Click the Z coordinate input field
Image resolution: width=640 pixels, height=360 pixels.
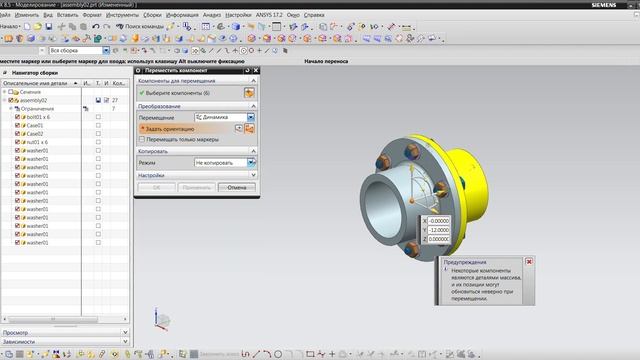click(439, 239)
